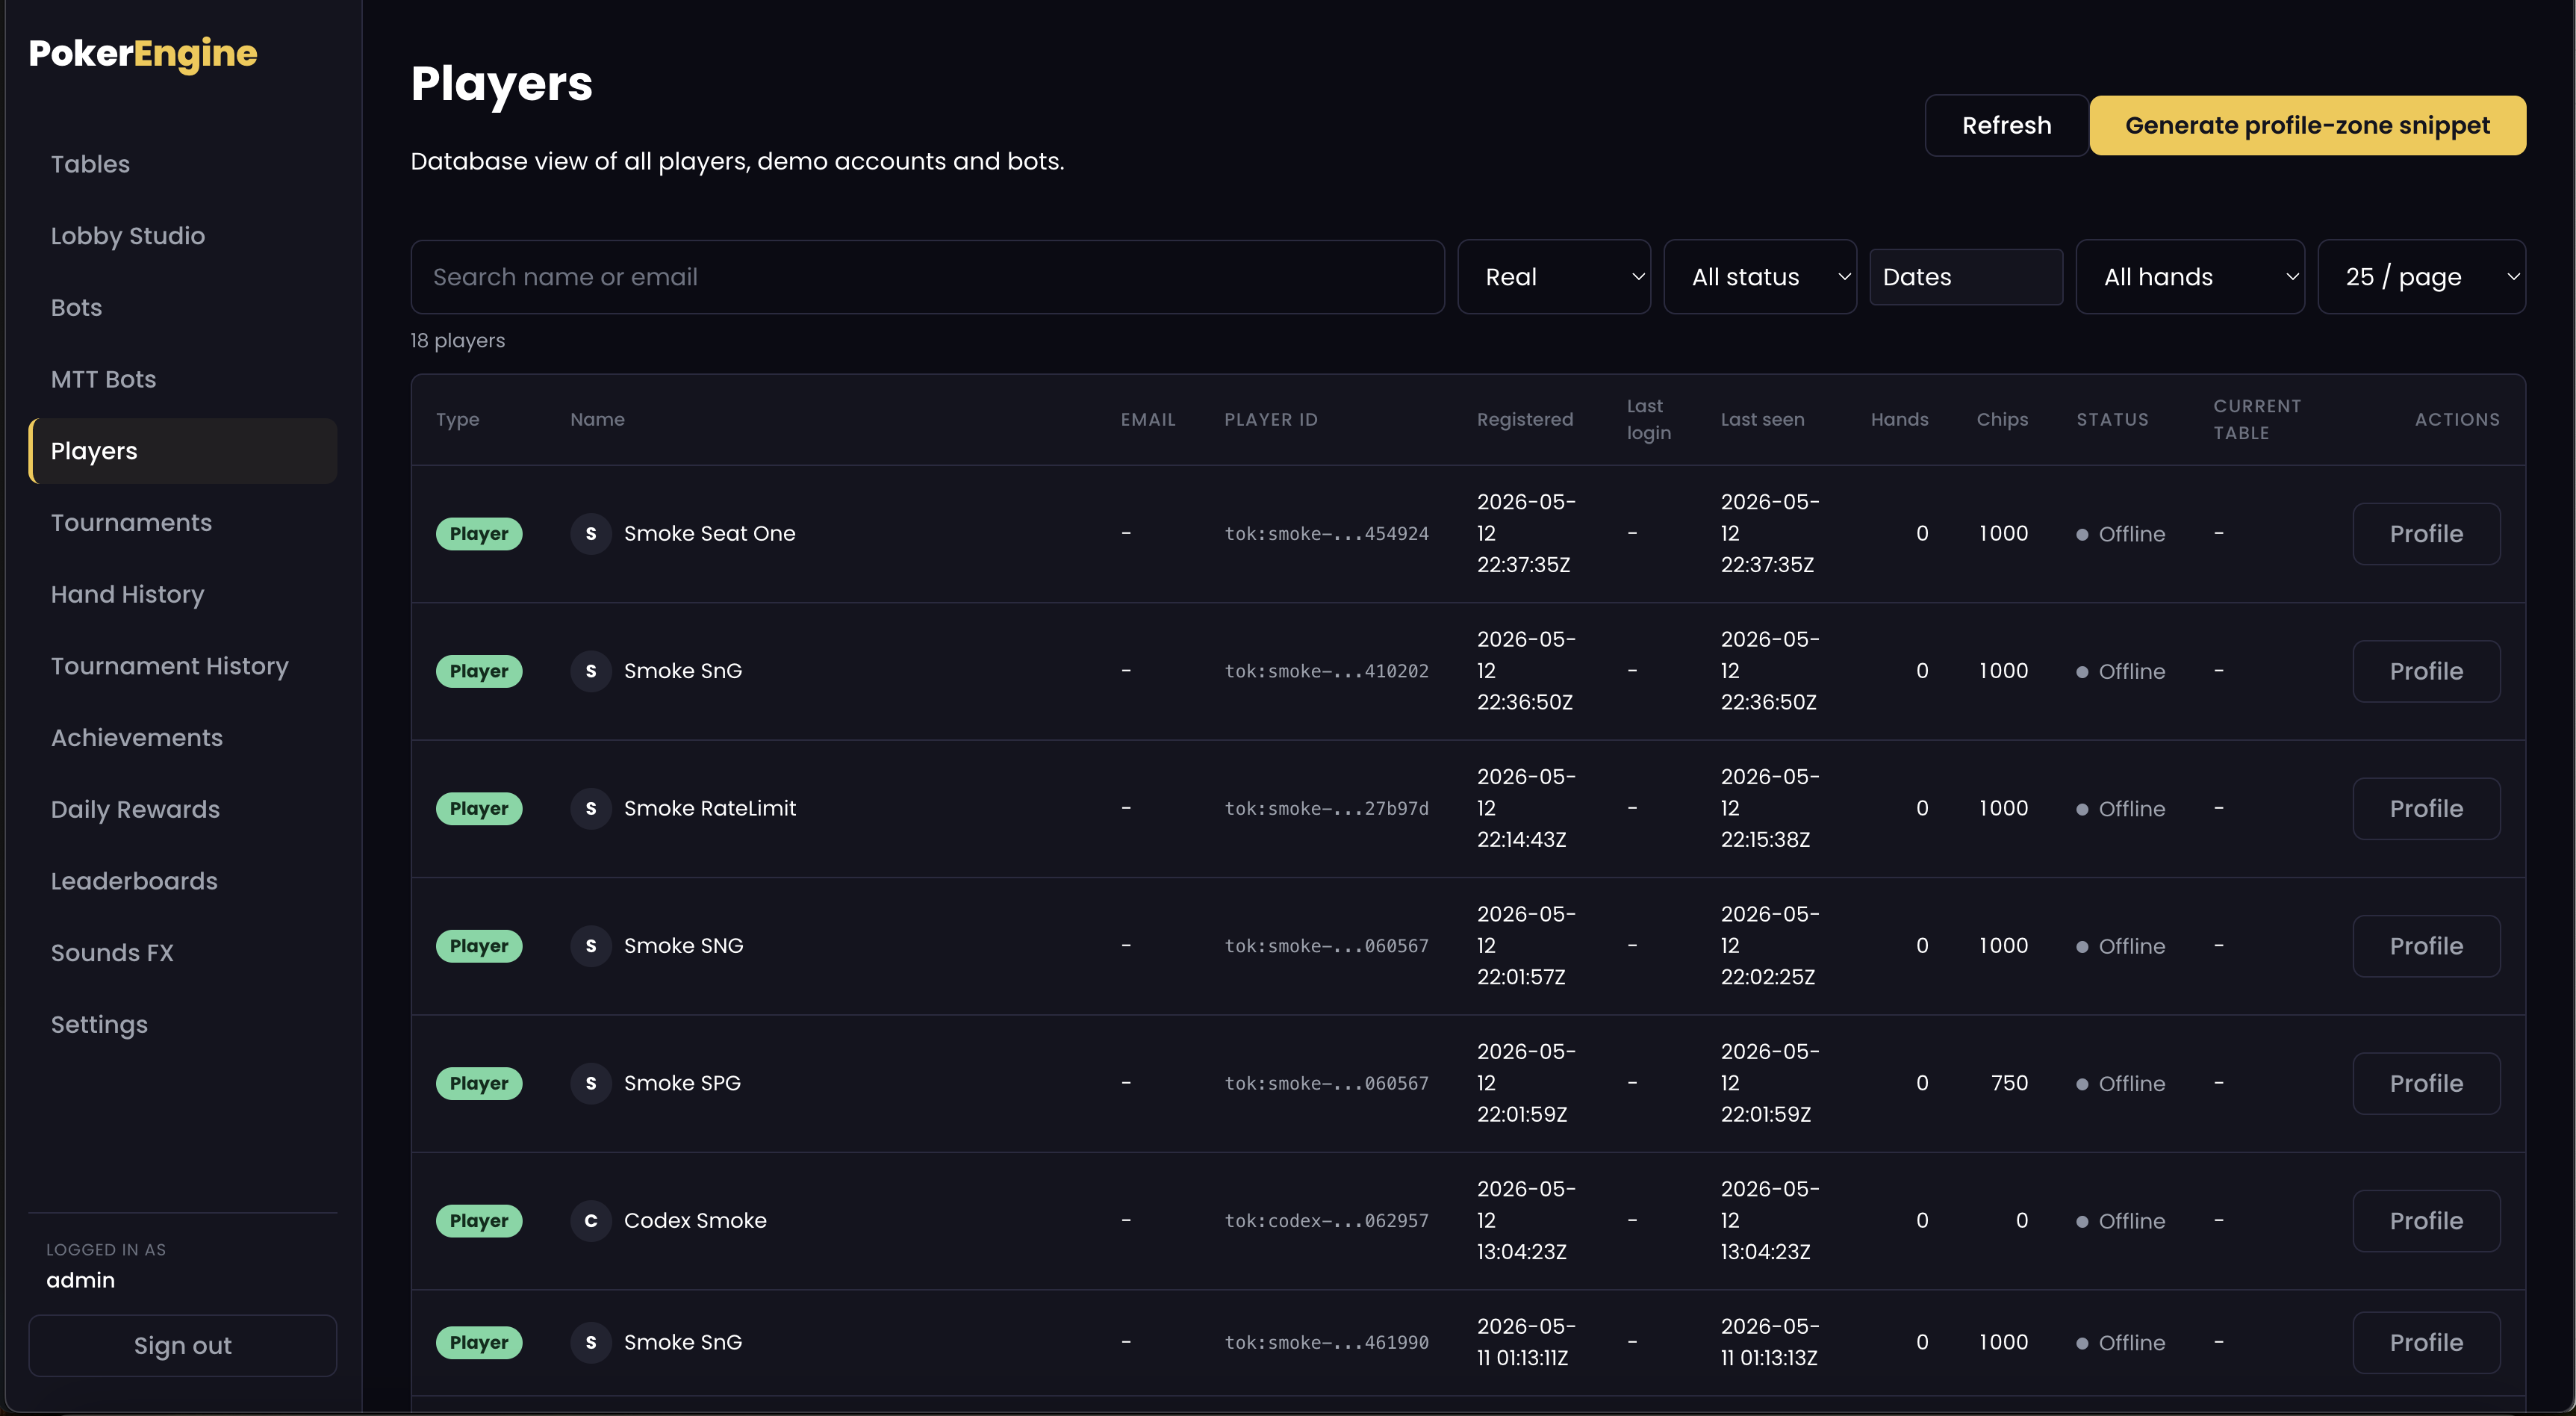Viewport: 2576px width, 1416px height.
Task: Select Players in the sidebar
Action: 183,451
